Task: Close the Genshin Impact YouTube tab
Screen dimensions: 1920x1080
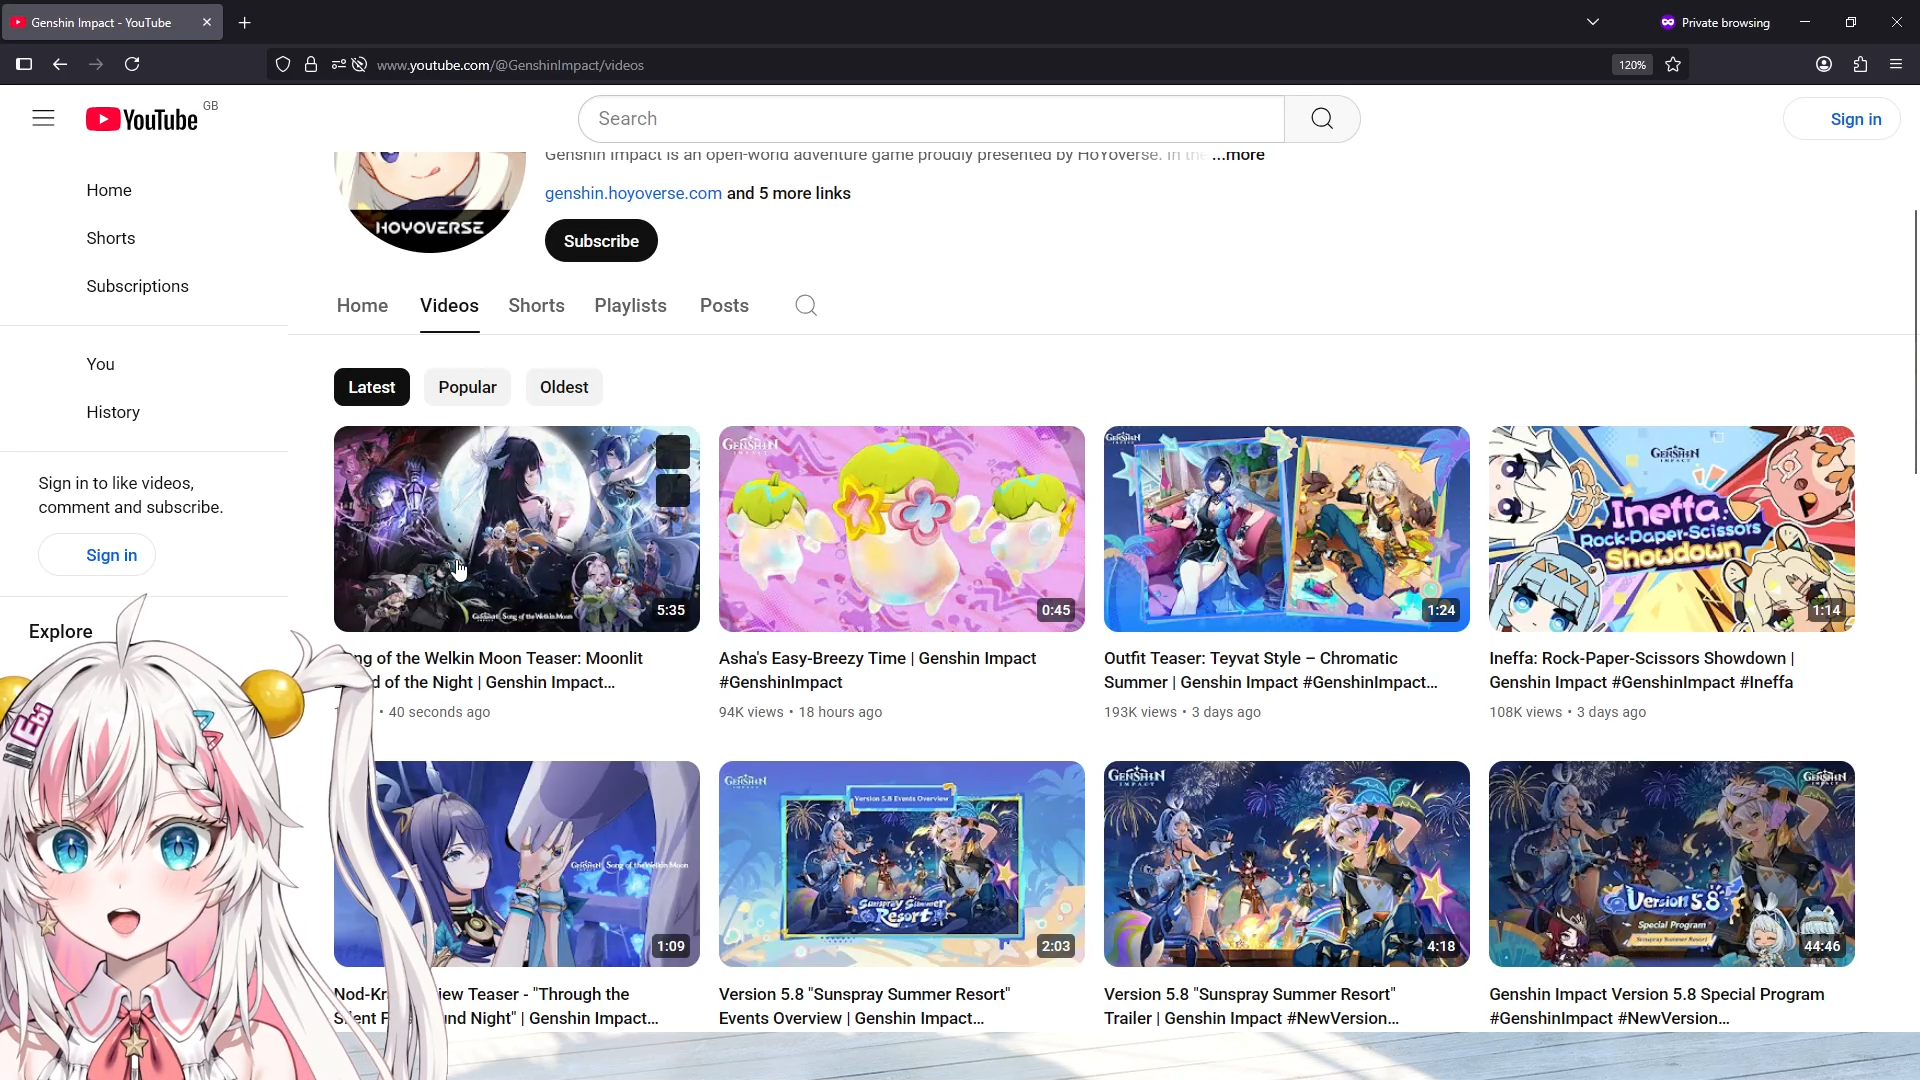Action: click(207, 22)
